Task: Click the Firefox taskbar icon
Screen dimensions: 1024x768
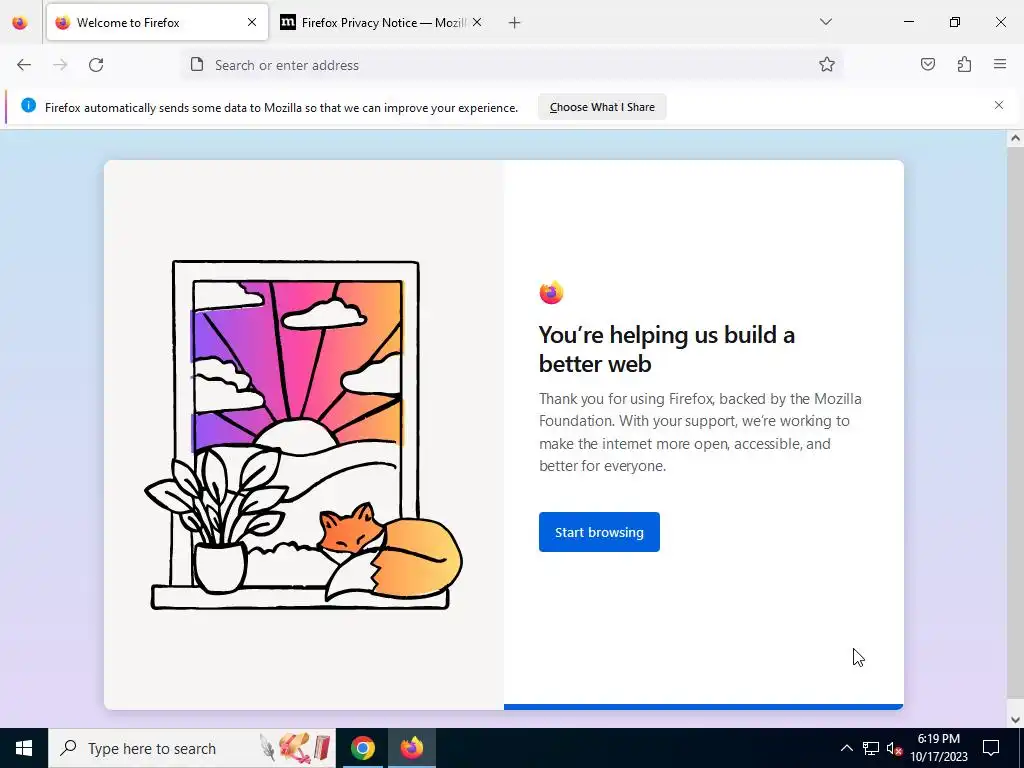Action: [x=411, y=748]
